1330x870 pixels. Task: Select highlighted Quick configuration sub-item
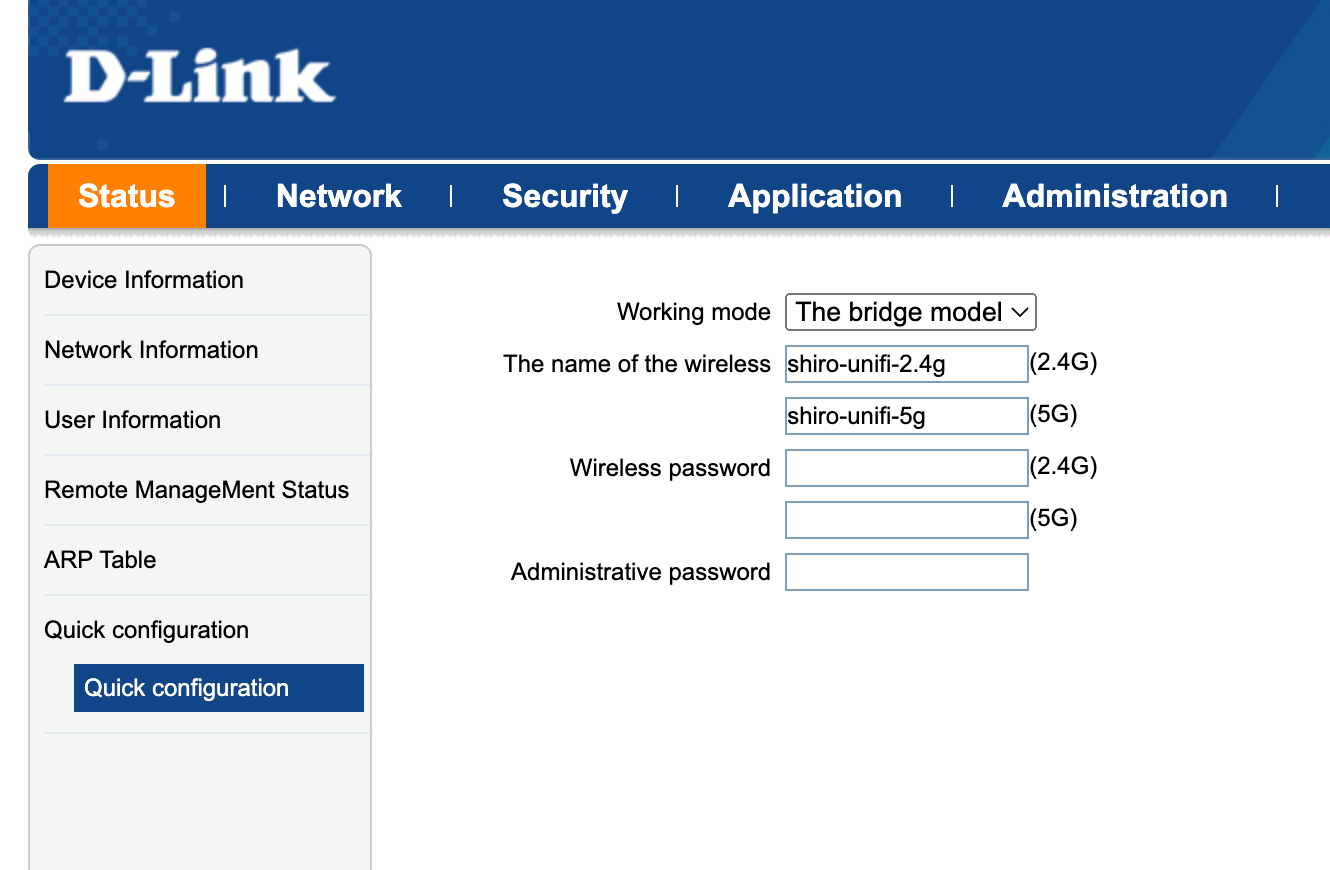[219, 688]
